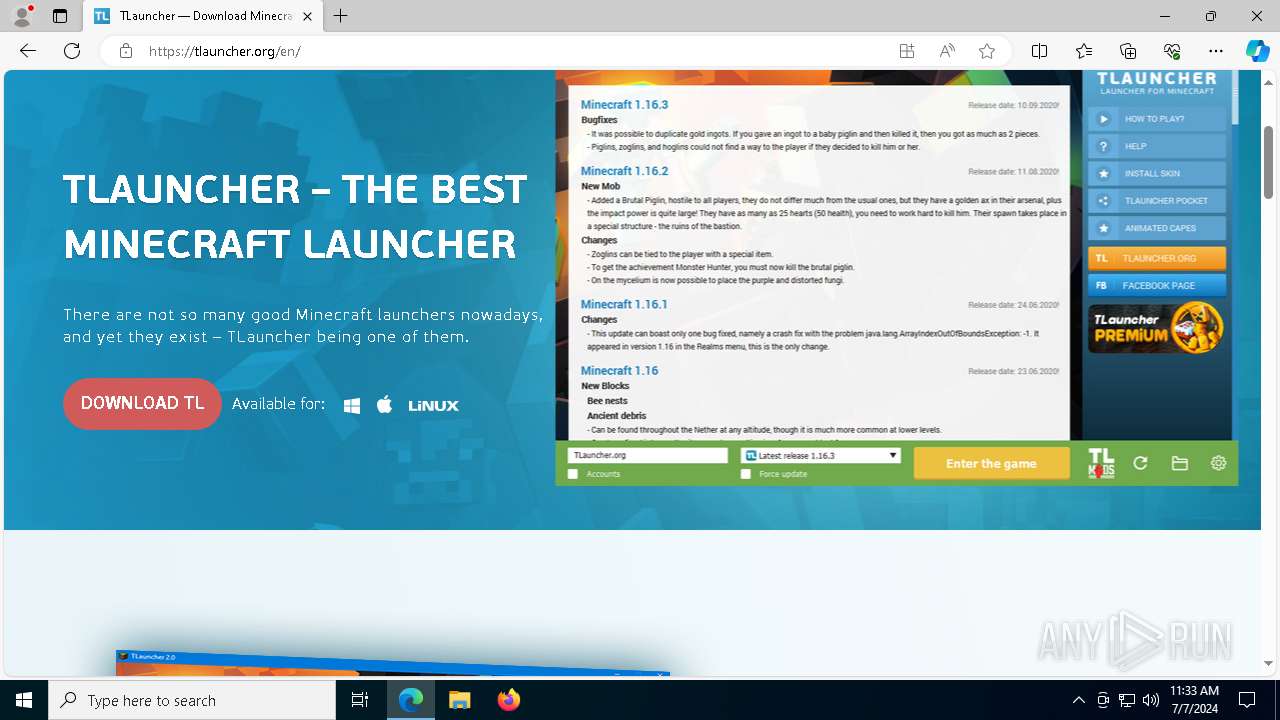
Task: Open the browser apps icon in address bar
Action: [907, 51]
